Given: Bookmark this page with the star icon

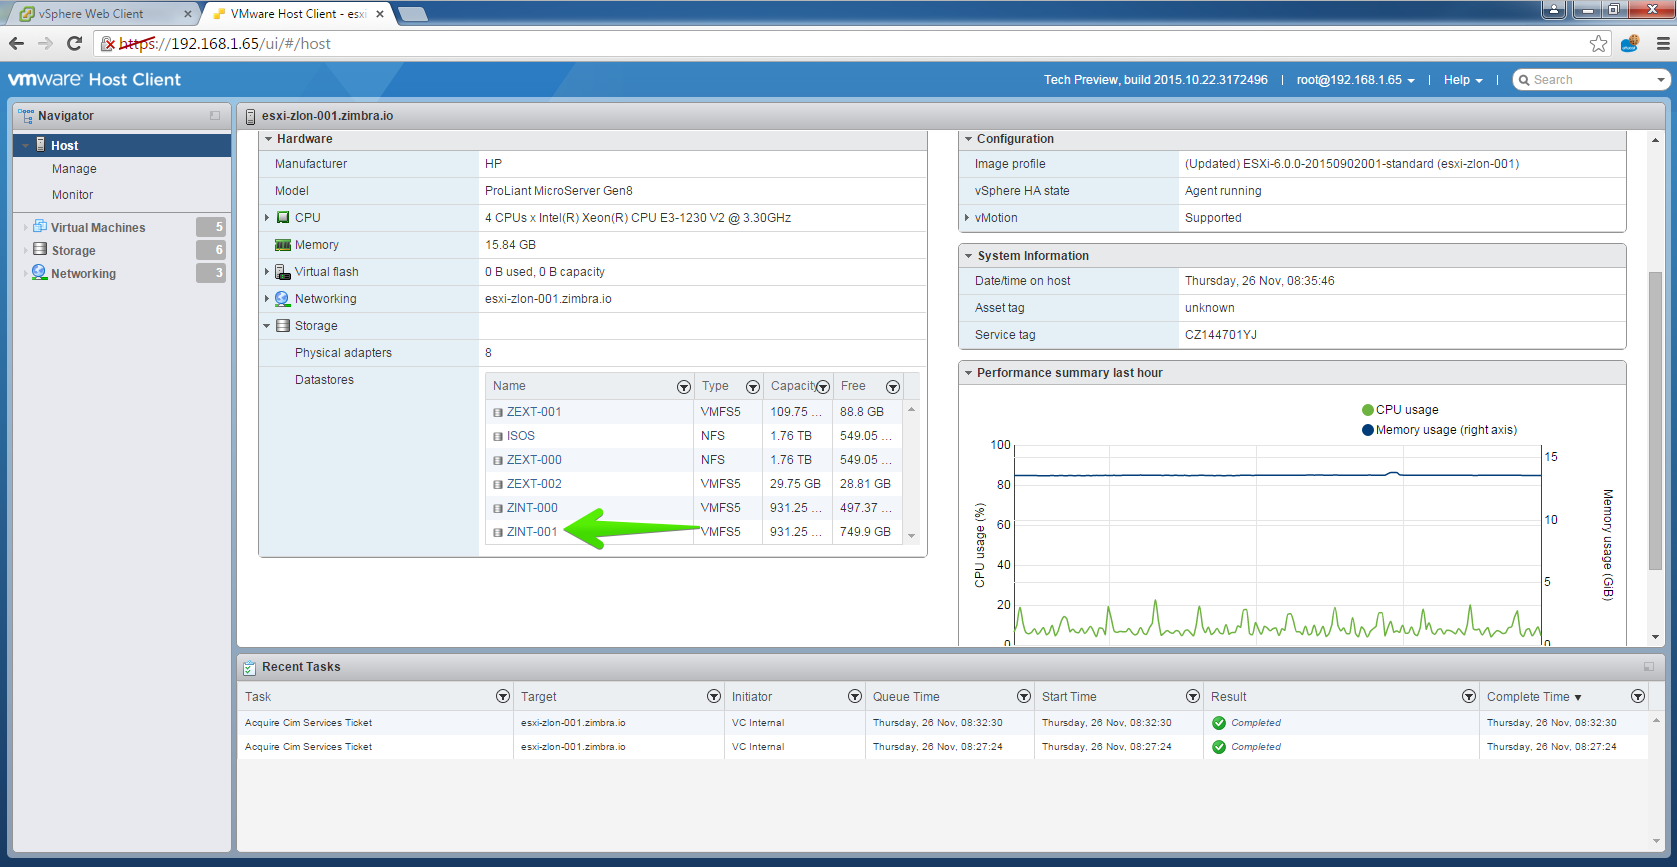Looking at the screenshot, I should 1598,43.
